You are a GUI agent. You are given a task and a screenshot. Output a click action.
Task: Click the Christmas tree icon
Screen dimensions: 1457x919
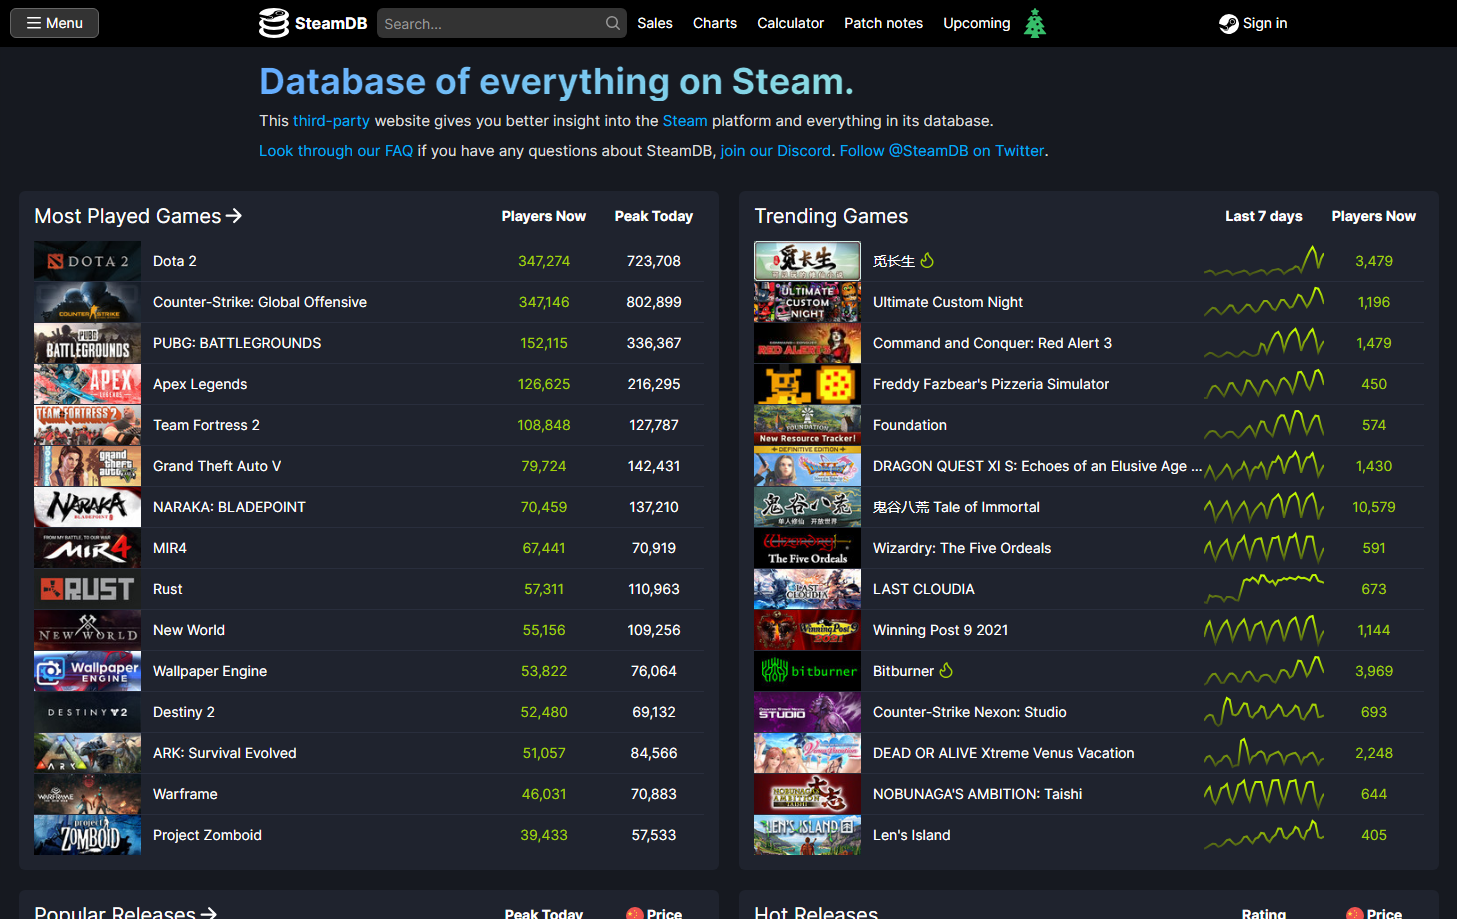click(1035, 23)
